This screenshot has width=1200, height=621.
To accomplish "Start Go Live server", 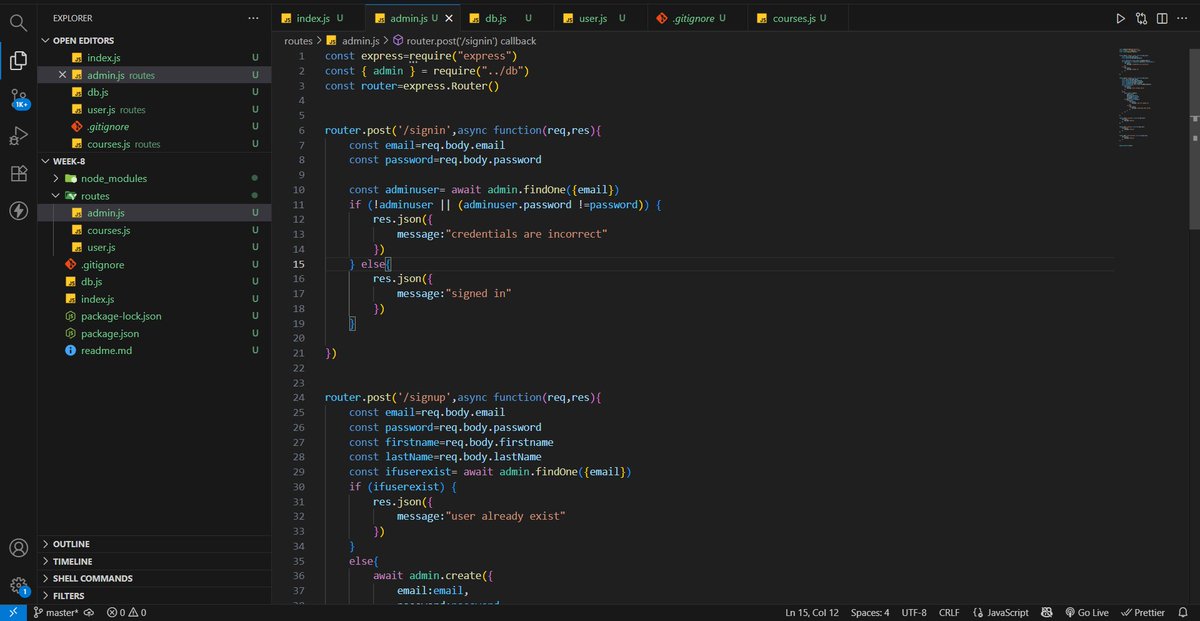I will [x=1087, y=612].
